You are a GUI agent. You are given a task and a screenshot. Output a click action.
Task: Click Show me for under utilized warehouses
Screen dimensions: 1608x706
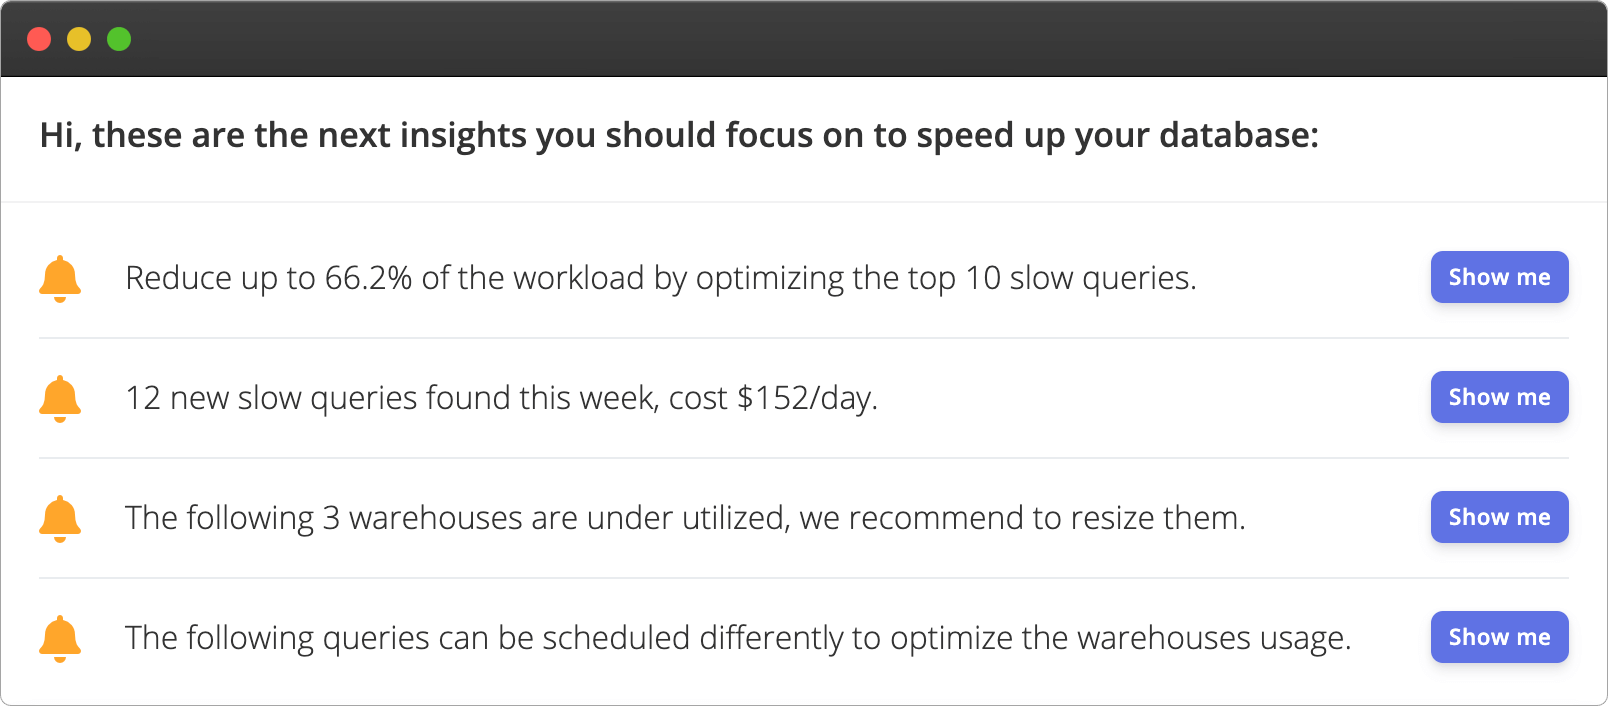pyautogui.click(x=1499, y=517)
